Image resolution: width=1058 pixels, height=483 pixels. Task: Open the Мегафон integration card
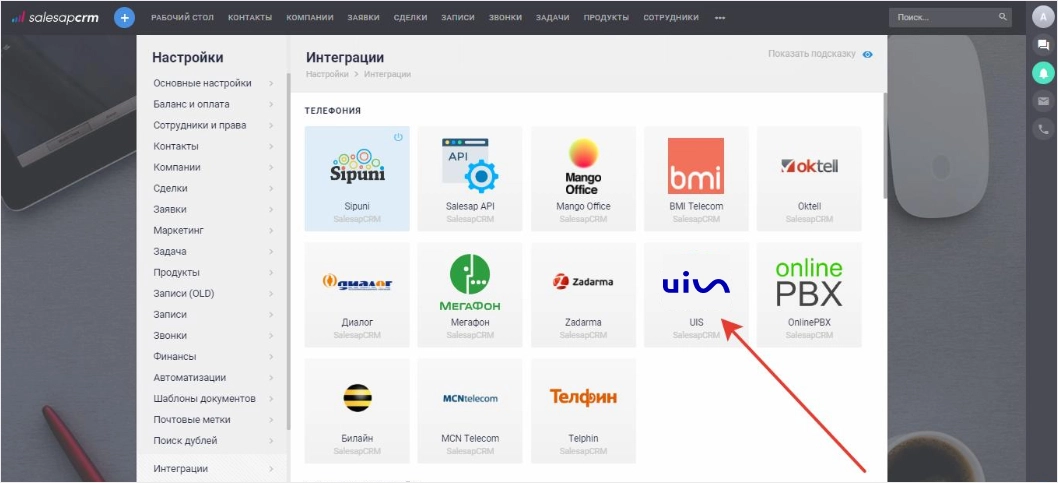tap(470, 295)
